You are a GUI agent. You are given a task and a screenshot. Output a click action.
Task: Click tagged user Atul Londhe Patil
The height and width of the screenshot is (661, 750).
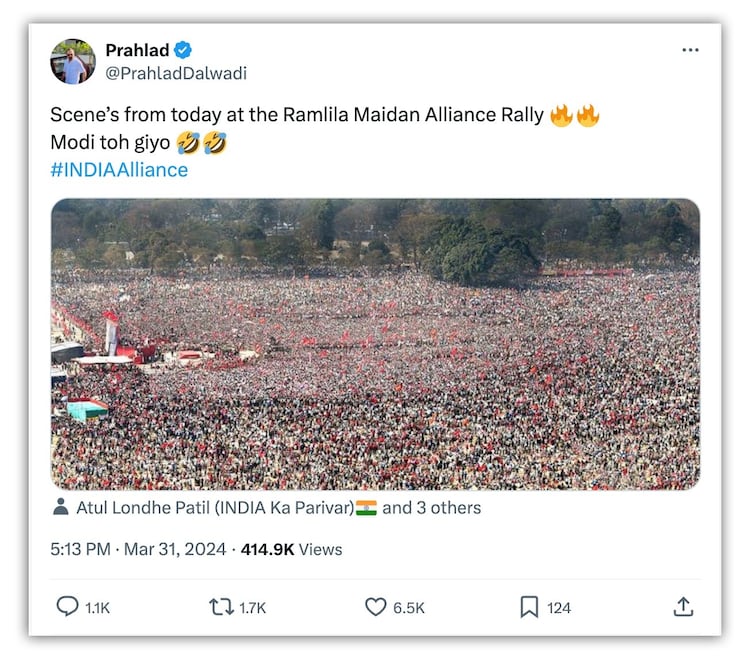click(x=215, y=508)
